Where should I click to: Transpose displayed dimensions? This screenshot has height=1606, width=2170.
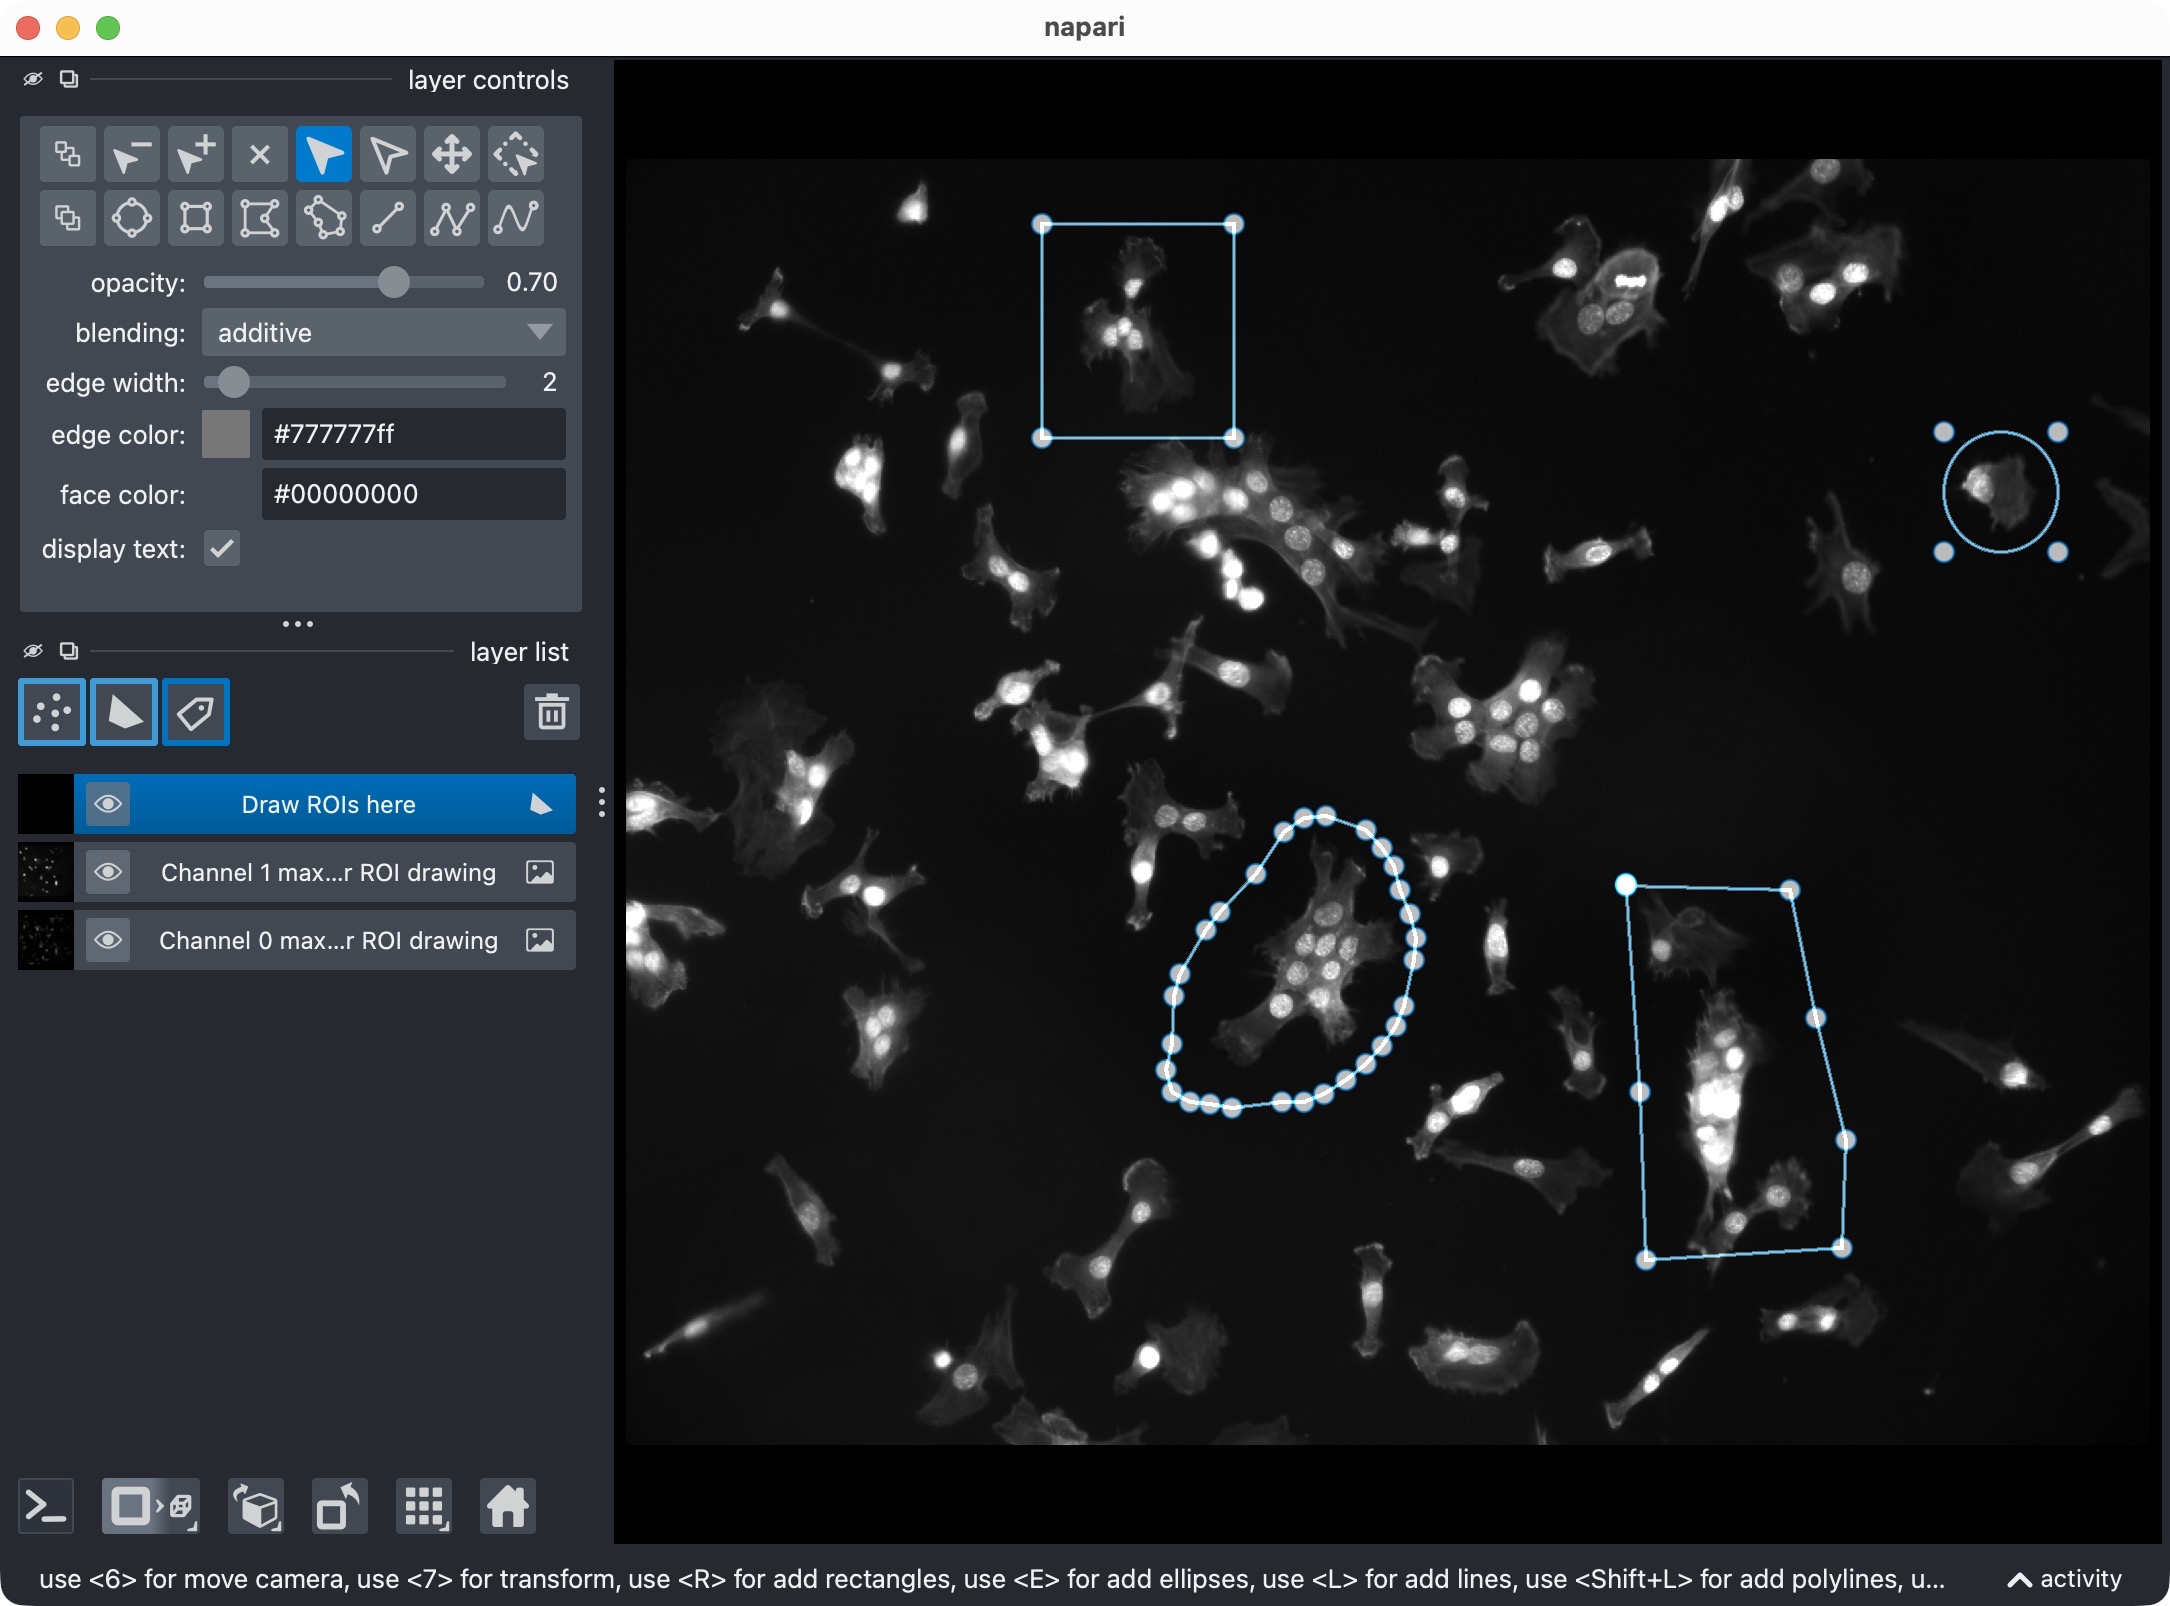(x=340, y=1506)
